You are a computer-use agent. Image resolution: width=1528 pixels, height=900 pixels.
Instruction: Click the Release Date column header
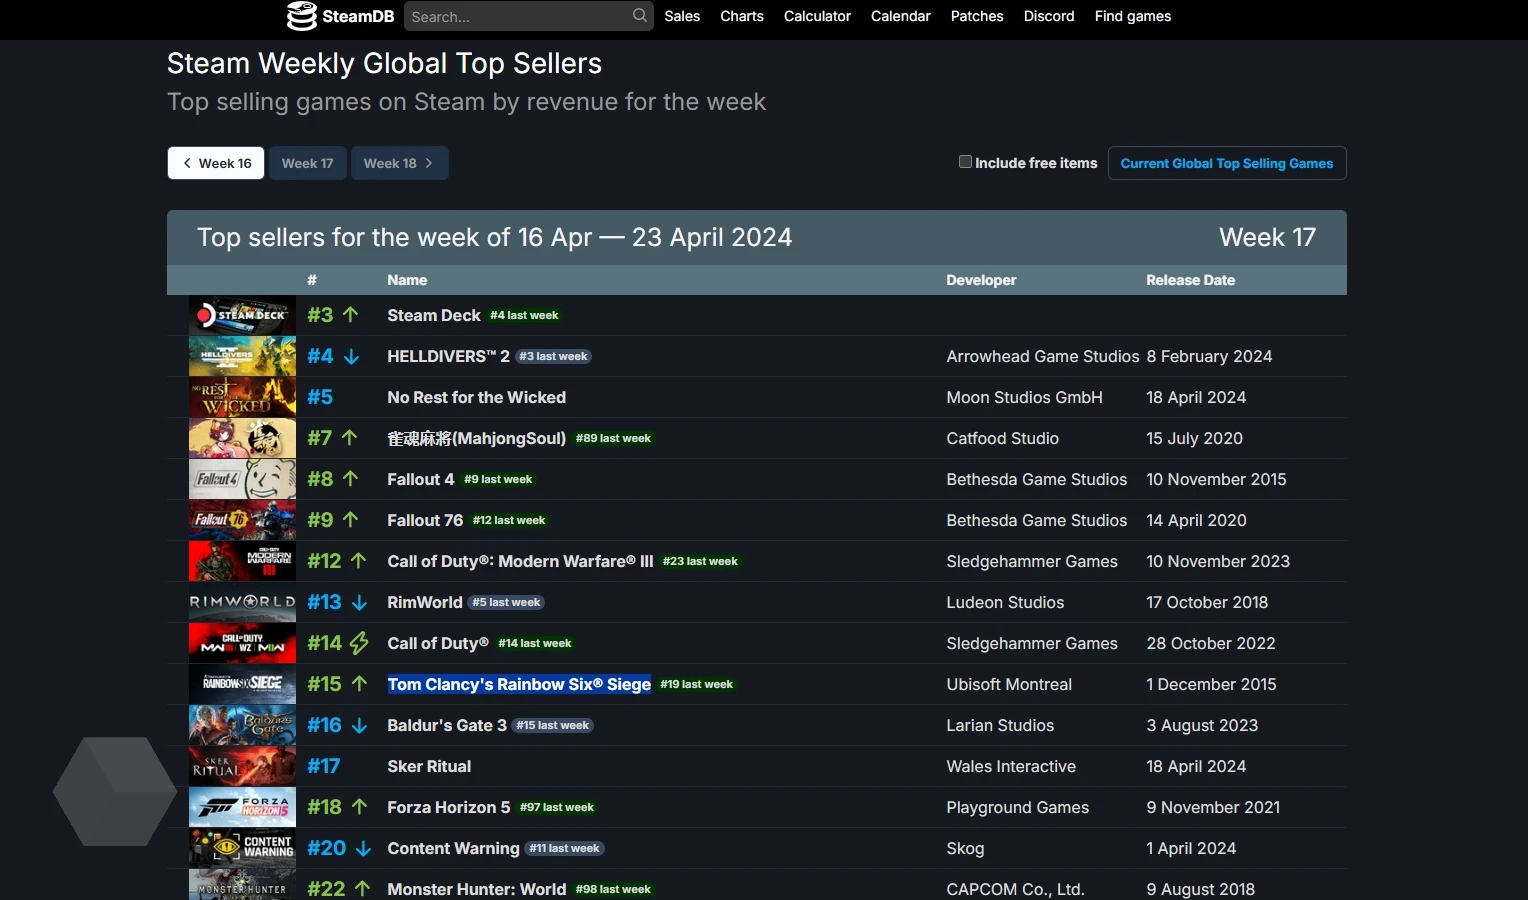[x=1190, y=280]
